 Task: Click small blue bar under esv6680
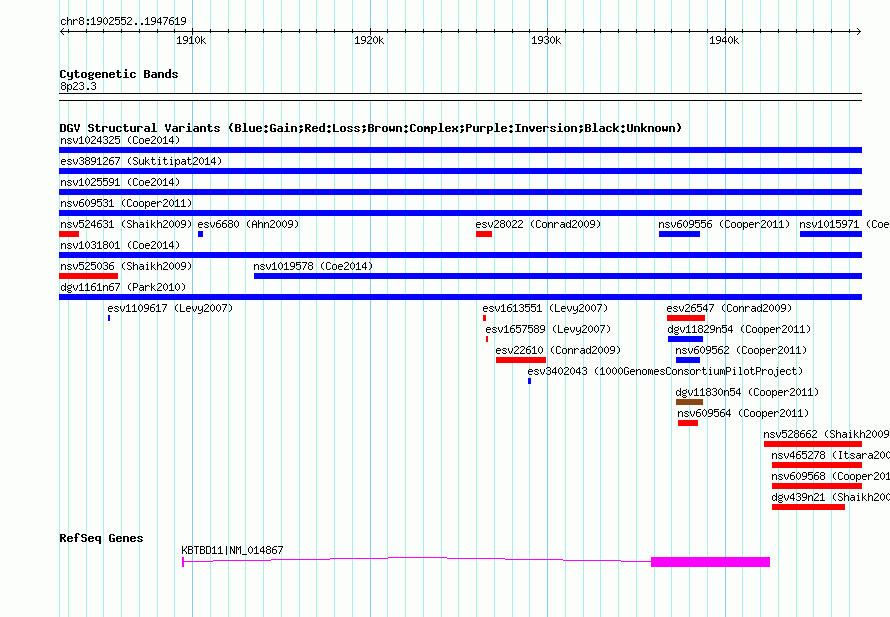click(200, 234)
